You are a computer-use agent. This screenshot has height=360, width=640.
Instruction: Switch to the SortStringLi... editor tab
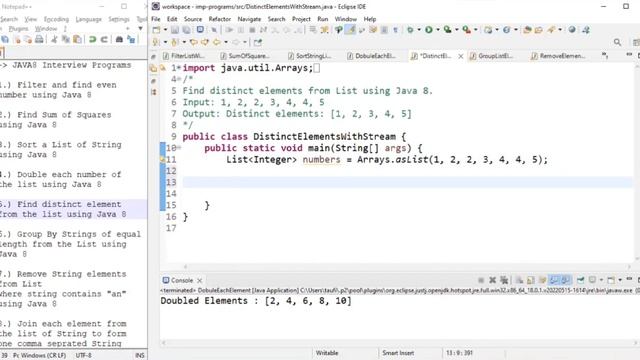coord(310,56)
